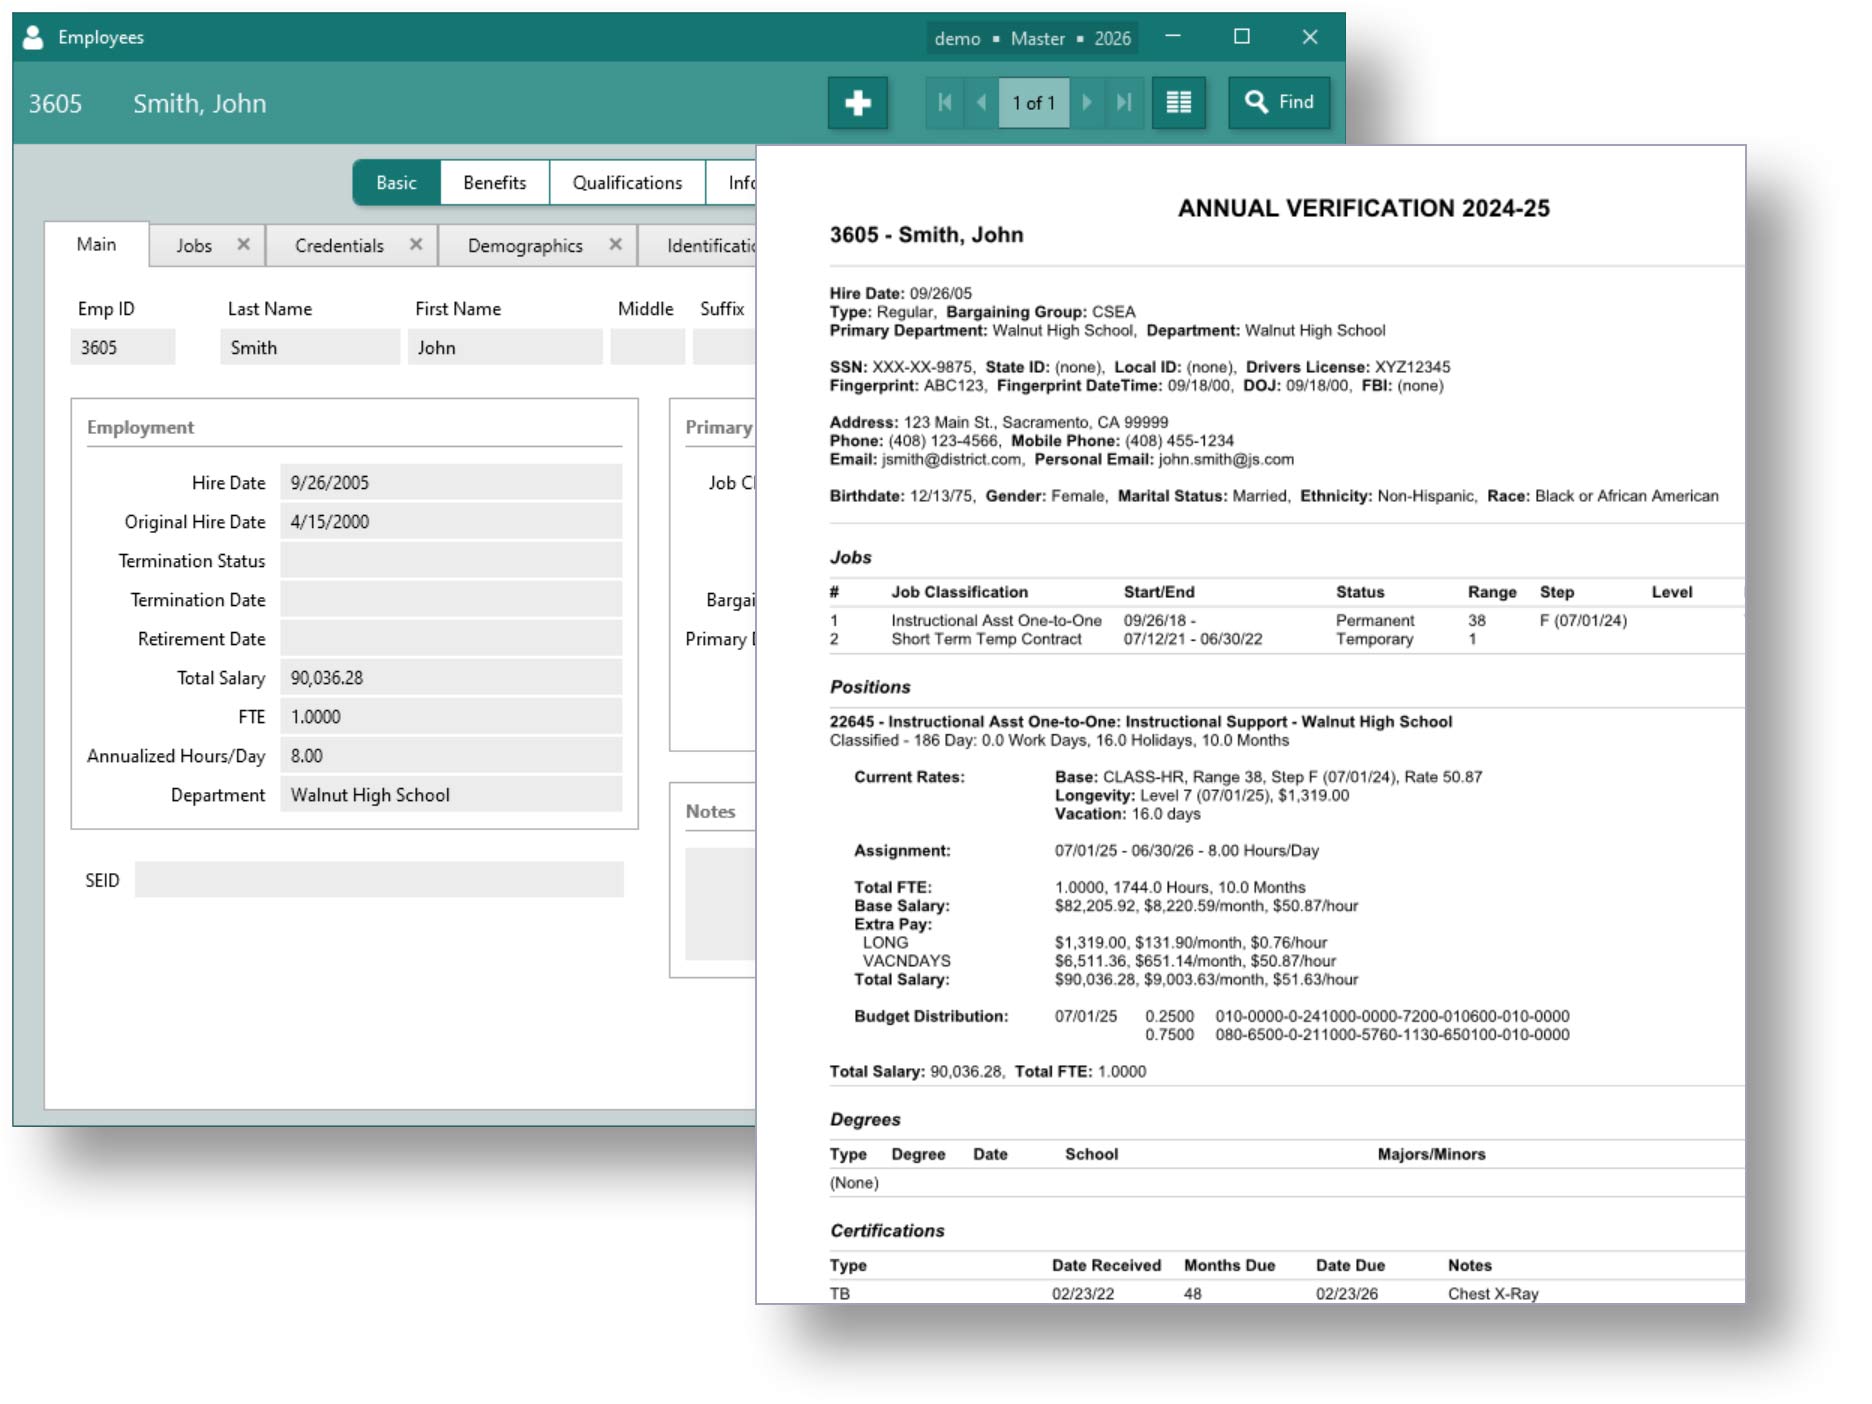Viewport: 1872px width, 1404px height.
Task: Jump to last record arrow
Action: tap(1124, 103)
